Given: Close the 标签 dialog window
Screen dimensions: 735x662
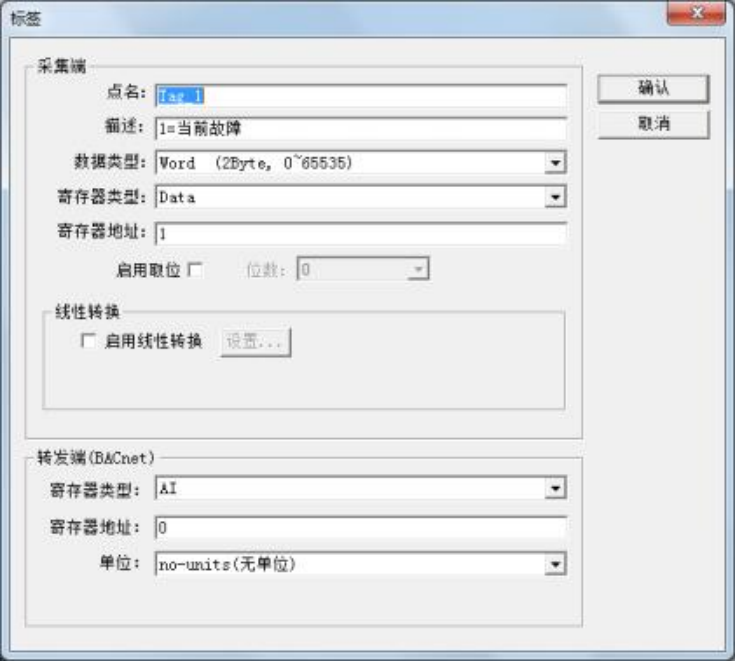Looking at the screenshot, I should coord(696,12).
